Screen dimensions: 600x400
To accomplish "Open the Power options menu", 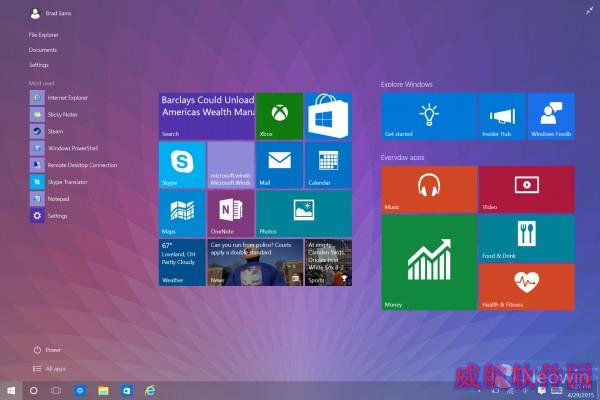I will [x=47, y=350].
